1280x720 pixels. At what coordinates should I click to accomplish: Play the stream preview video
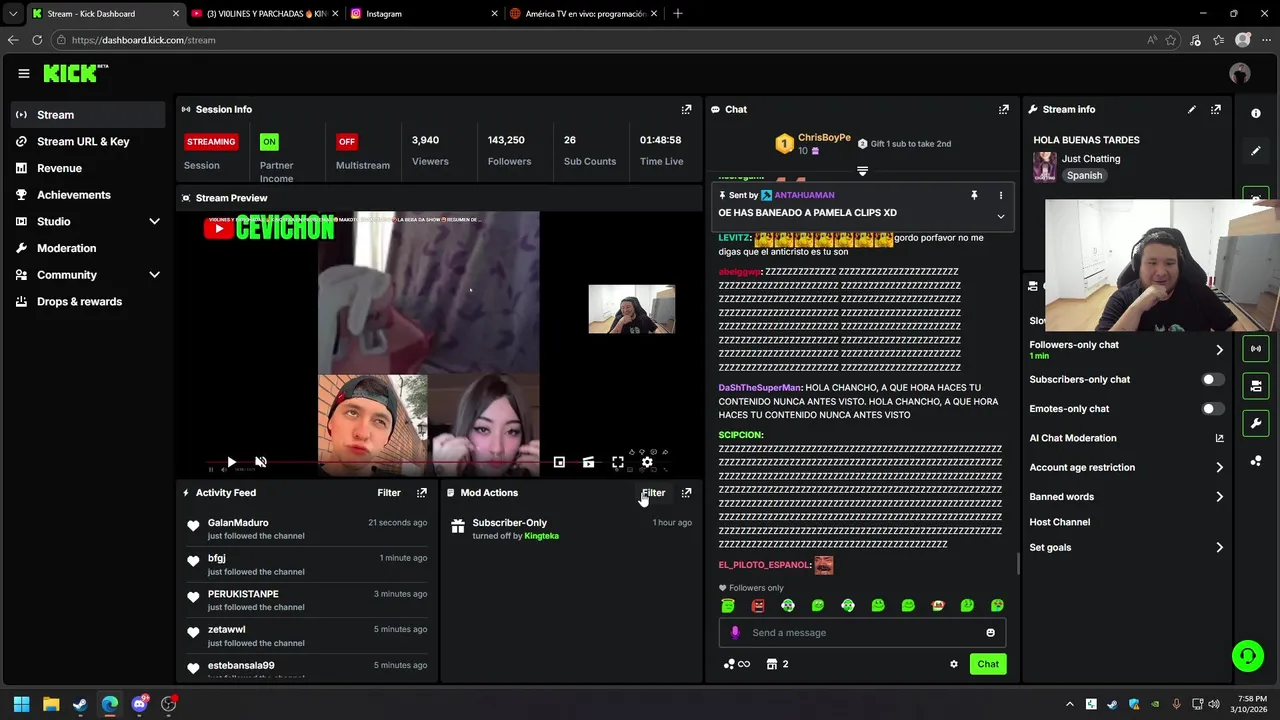(231, 462)
